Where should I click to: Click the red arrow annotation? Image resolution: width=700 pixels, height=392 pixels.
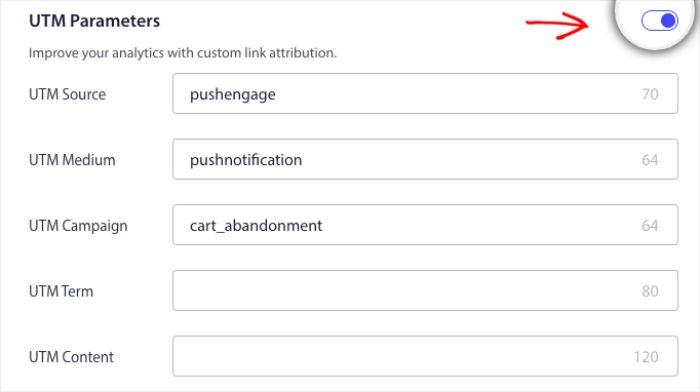point(558,25)
